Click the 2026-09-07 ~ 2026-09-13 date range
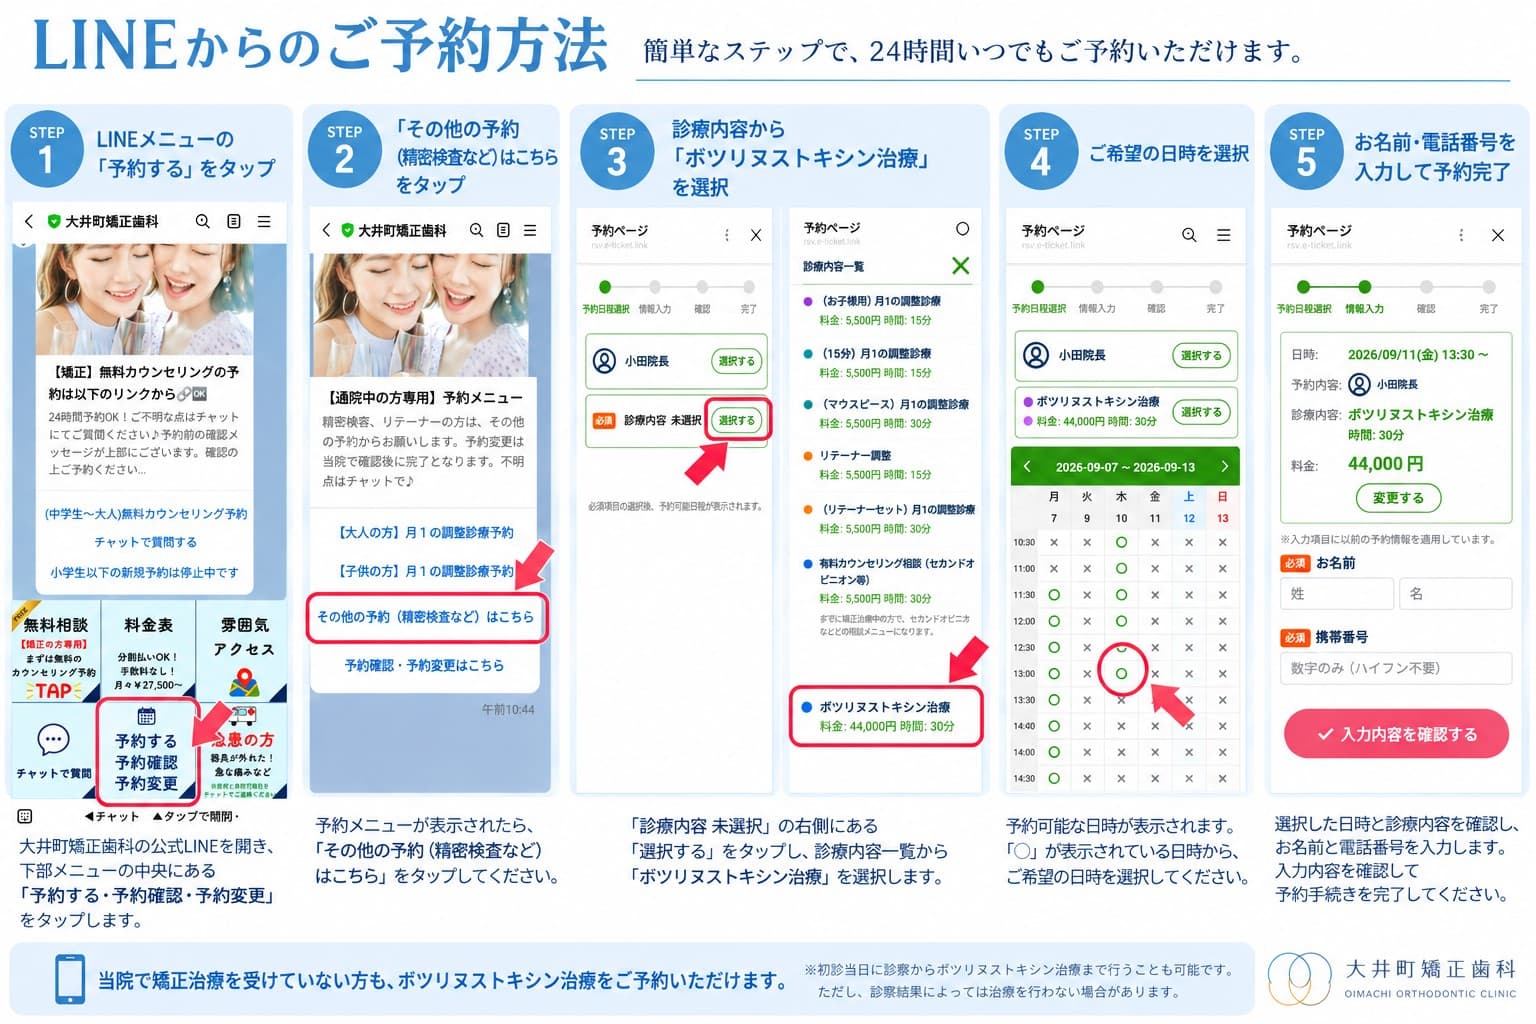Viewport: 1536px width, 1024px height. [1125, 467]
